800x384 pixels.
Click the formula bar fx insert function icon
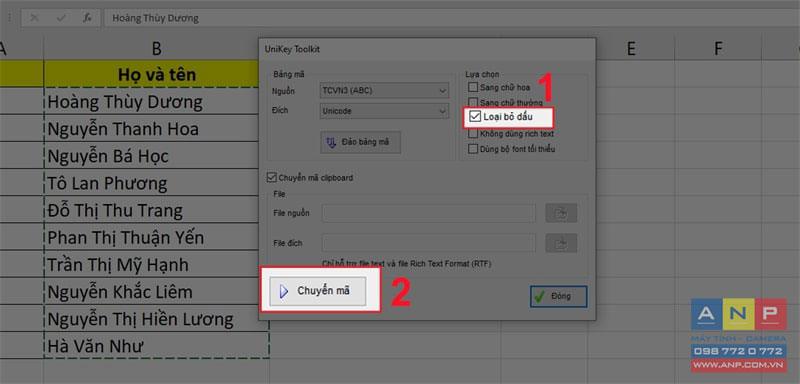pos(88,18)
